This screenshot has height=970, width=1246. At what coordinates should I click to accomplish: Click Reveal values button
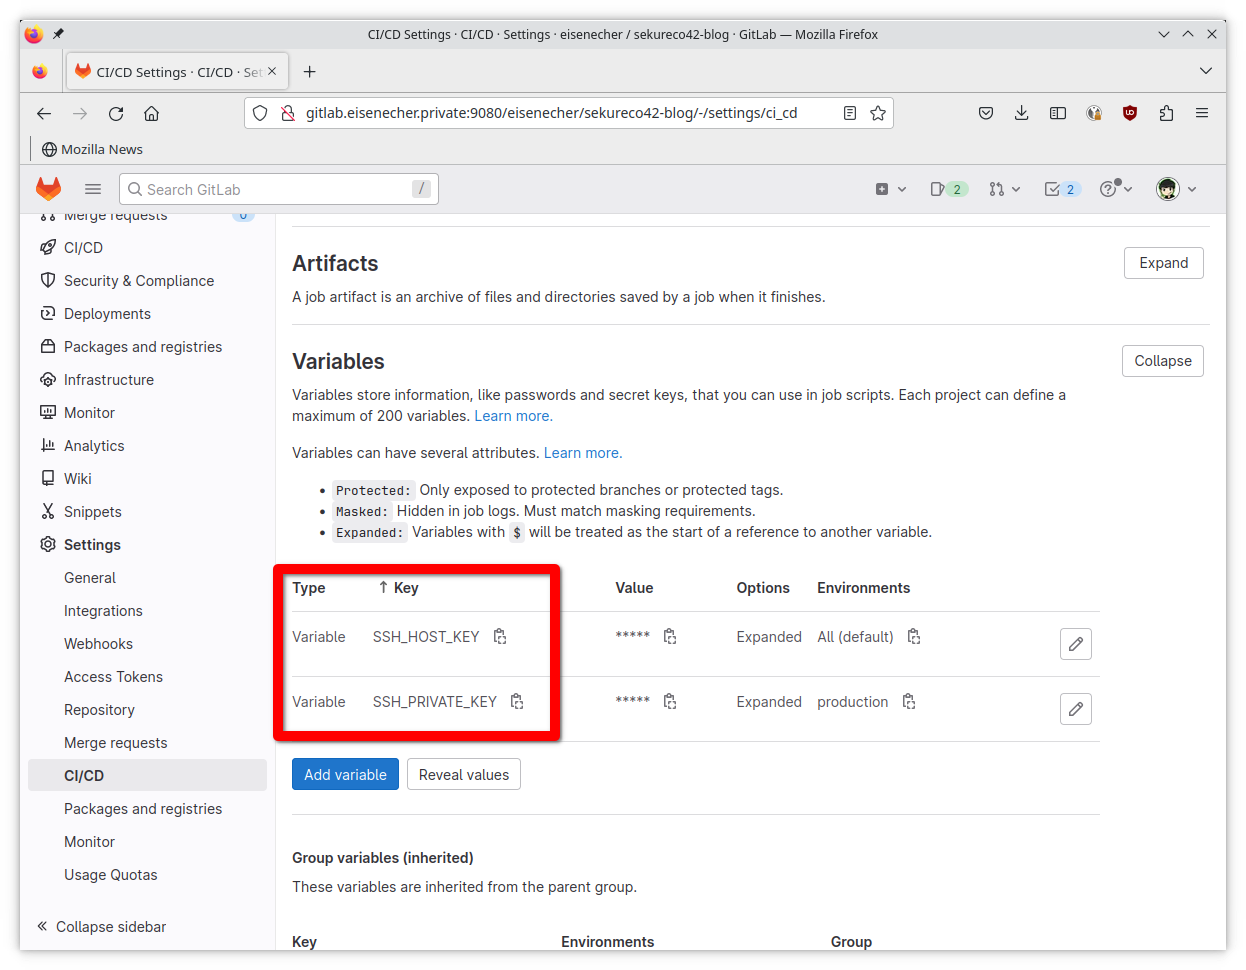coord(463,773)
